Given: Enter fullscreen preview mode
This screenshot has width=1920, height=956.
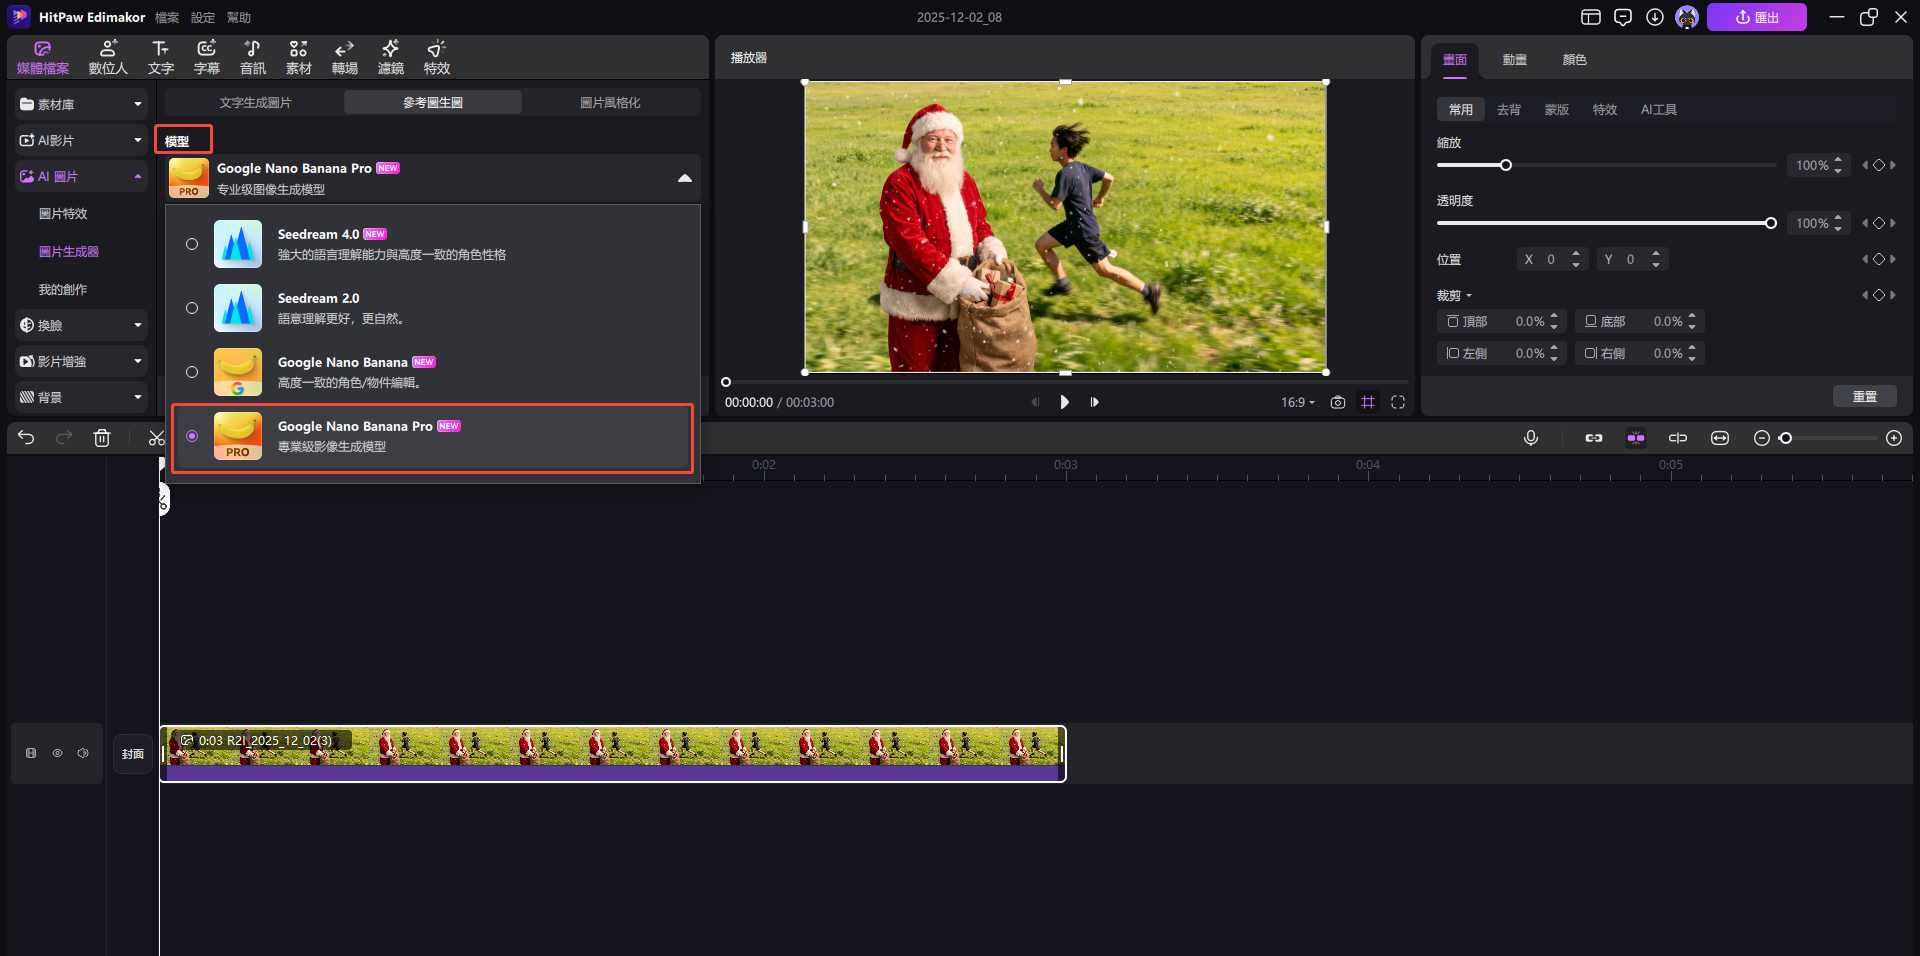Looking at the screenshot, I should [x=1398, y=402].
